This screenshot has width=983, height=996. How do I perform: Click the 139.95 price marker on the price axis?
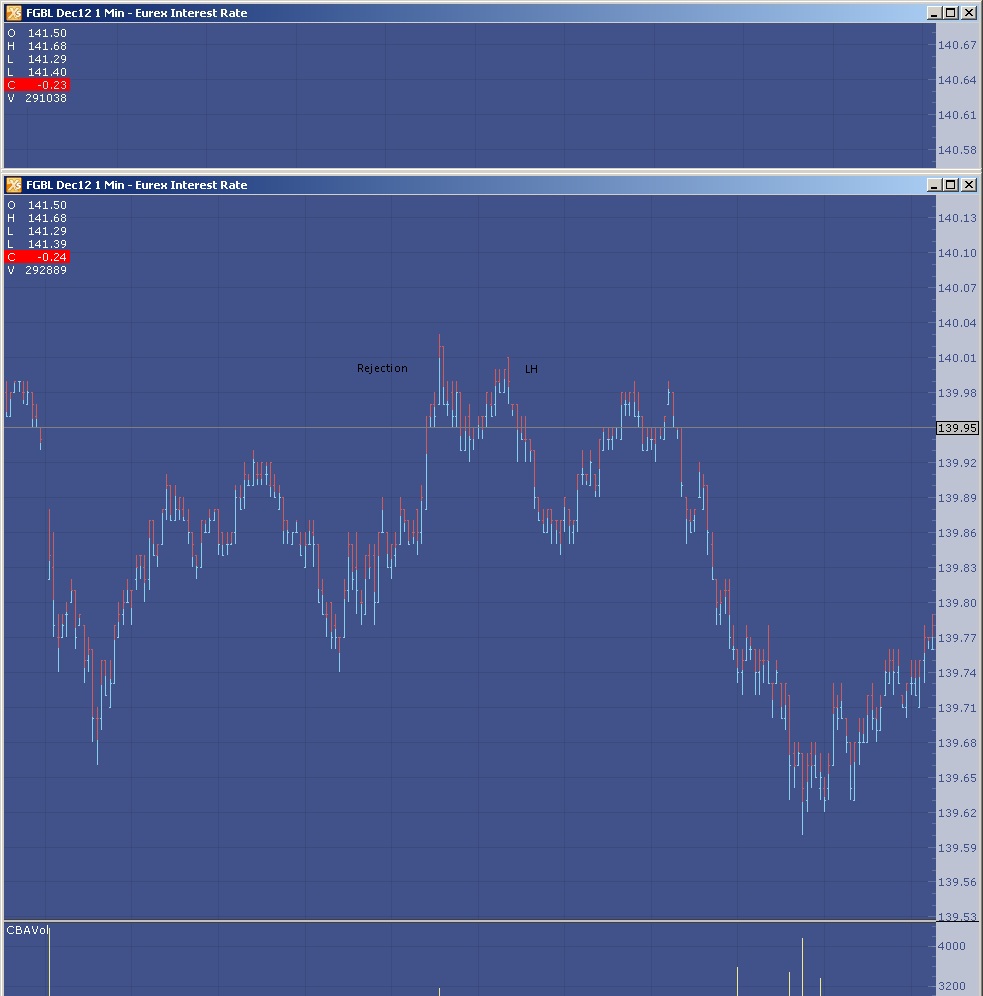tap(958, 428)
